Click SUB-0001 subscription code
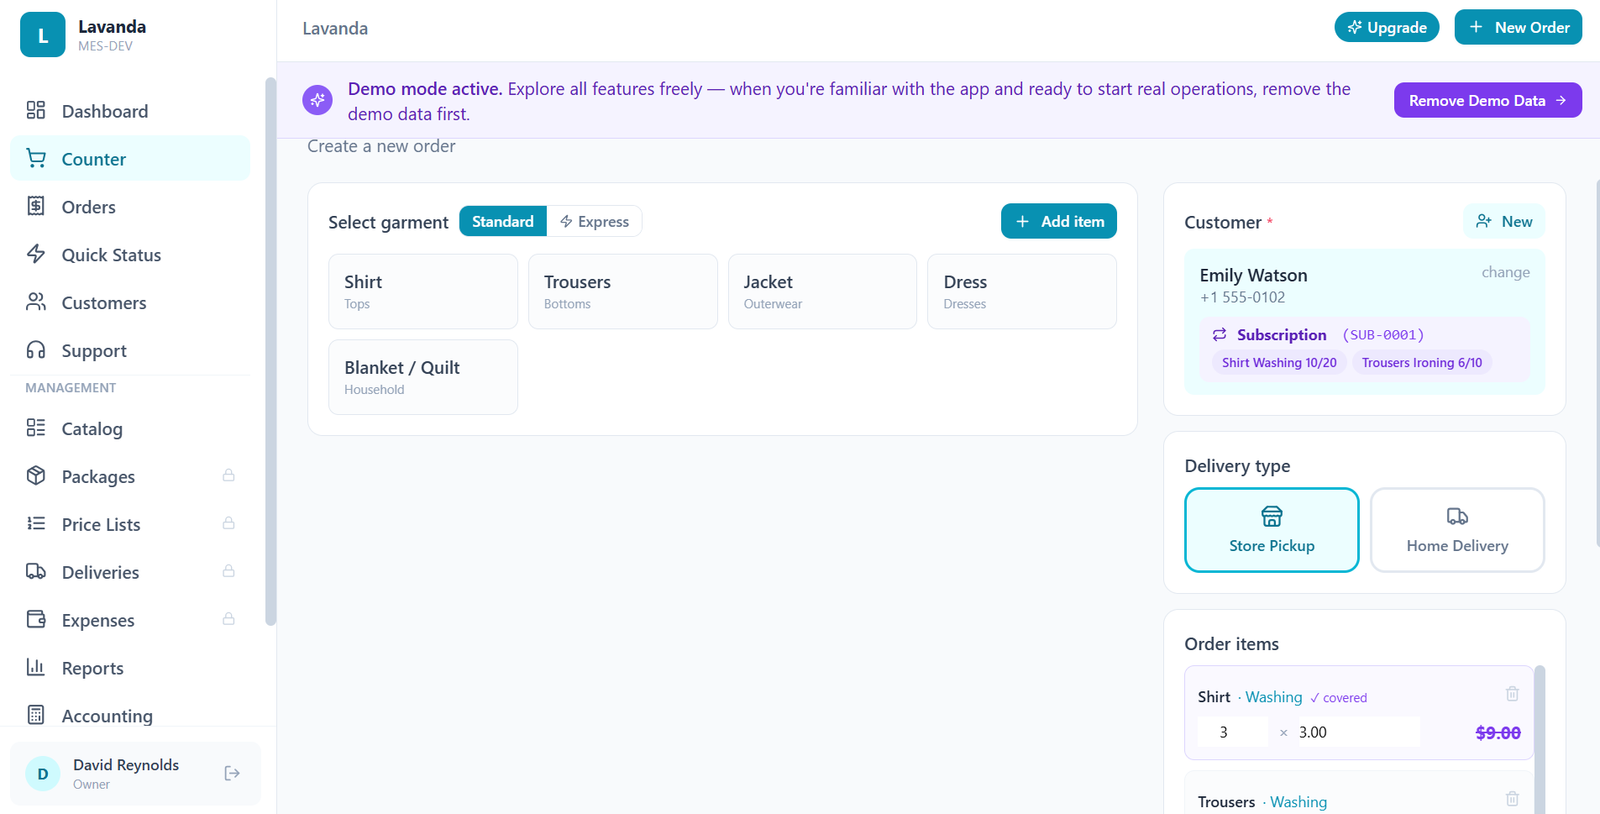The image size is (1600, 814). pyautogui.click(x=1383, y=335)
